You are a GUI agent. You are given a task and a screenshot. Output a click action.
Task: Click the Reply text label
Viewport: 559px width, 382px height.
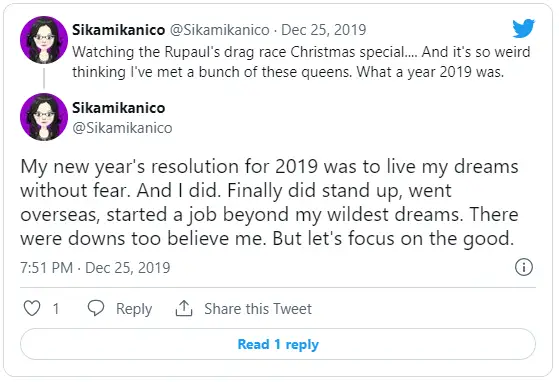coord(134,309)
